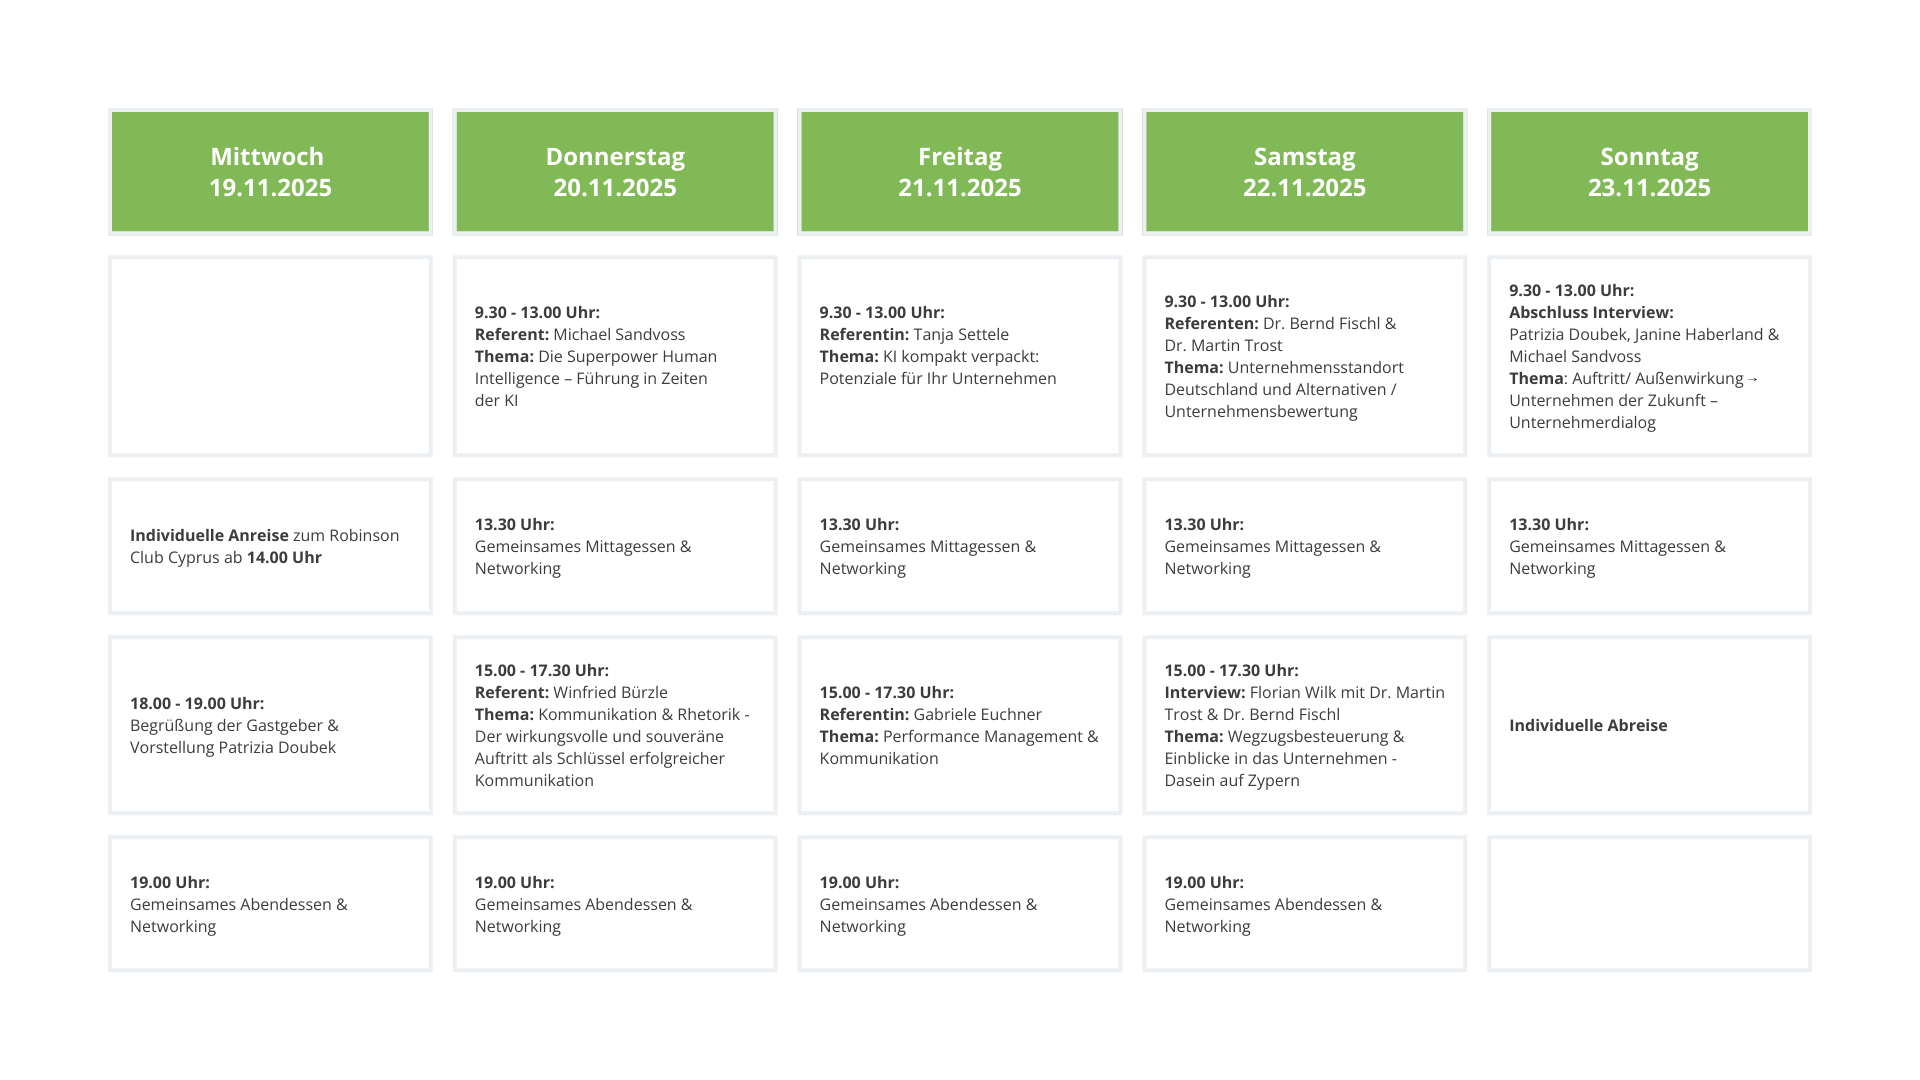
Task: Open the Abschluss Interview session on Sunday
Action: tap(1649, 356)
